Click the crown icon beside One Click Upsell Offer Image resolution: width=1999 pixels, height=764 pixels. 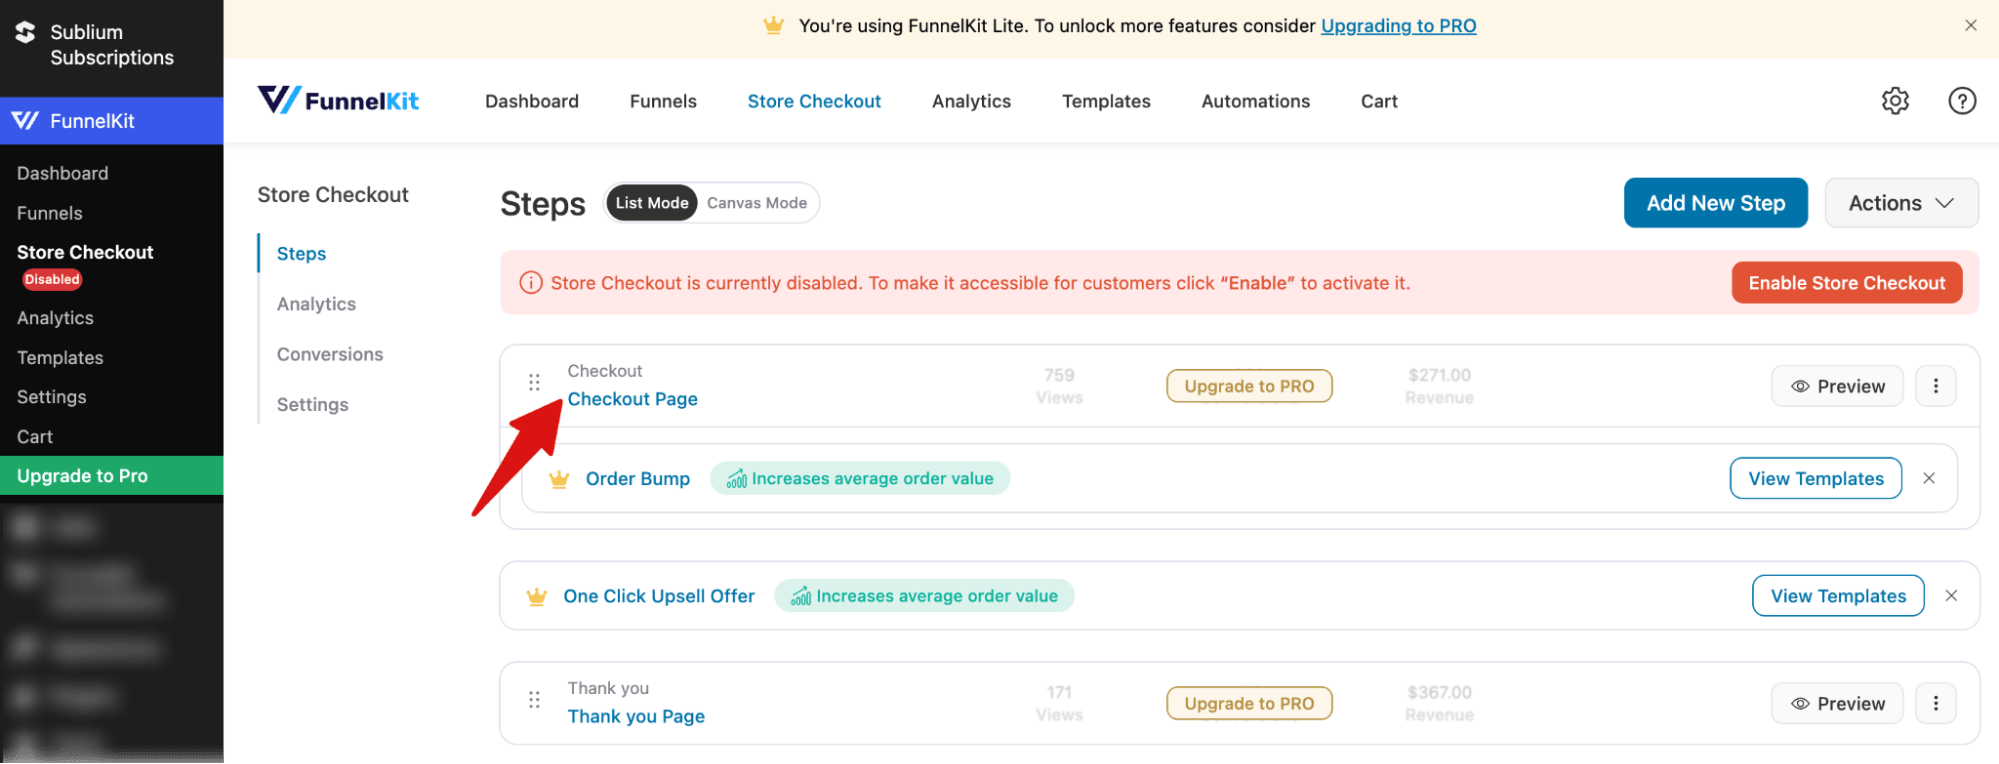537,597
